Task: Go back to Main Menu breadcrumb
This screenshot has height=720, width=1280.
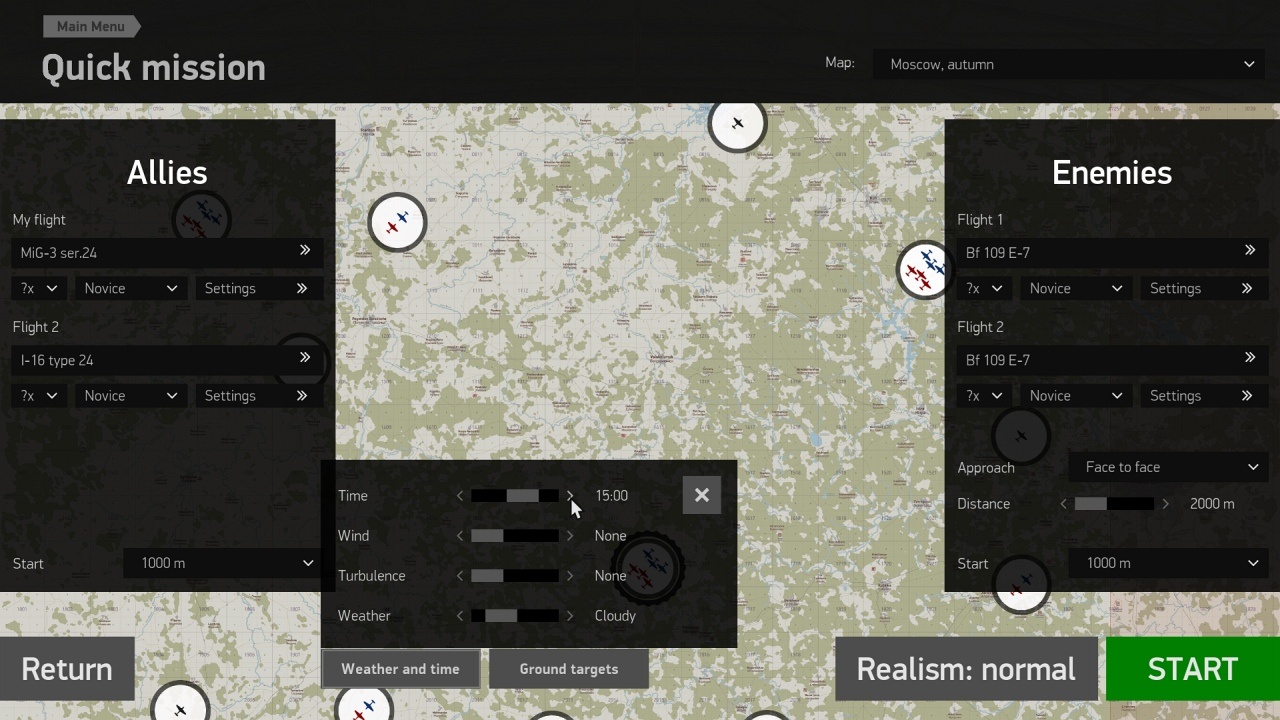Action: (90, 26)
